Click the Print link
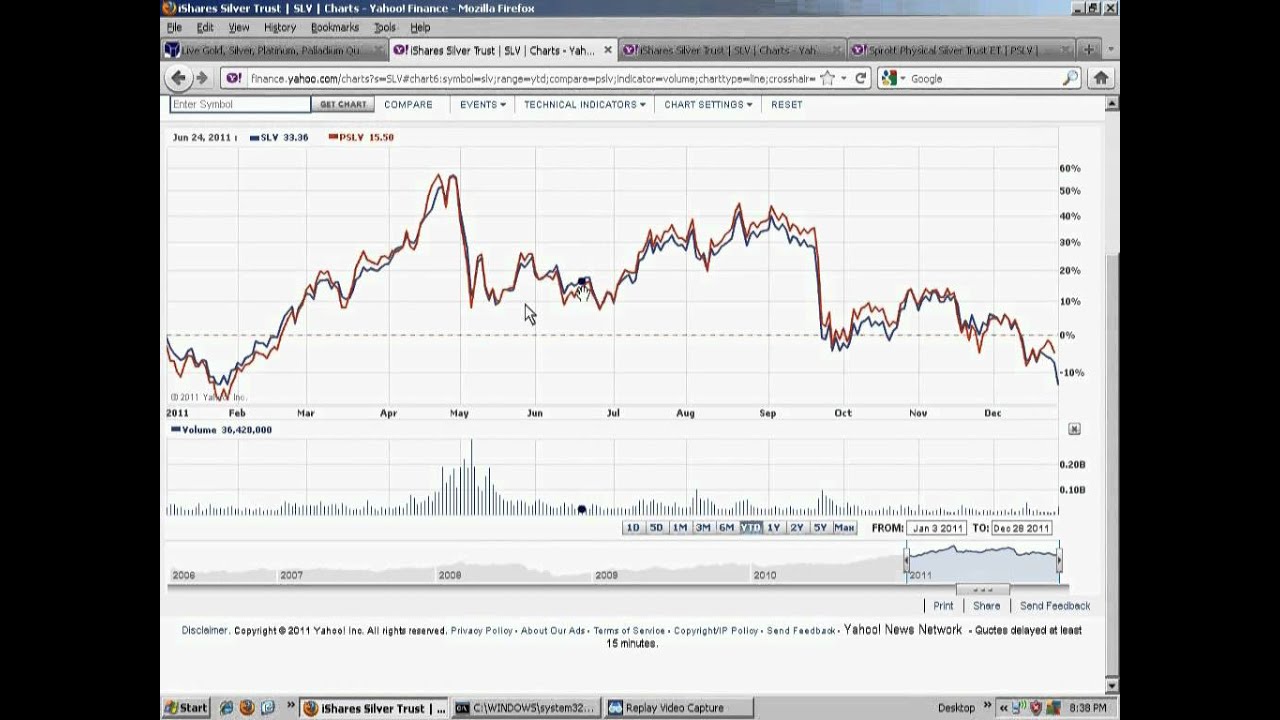 click(943, 606)
